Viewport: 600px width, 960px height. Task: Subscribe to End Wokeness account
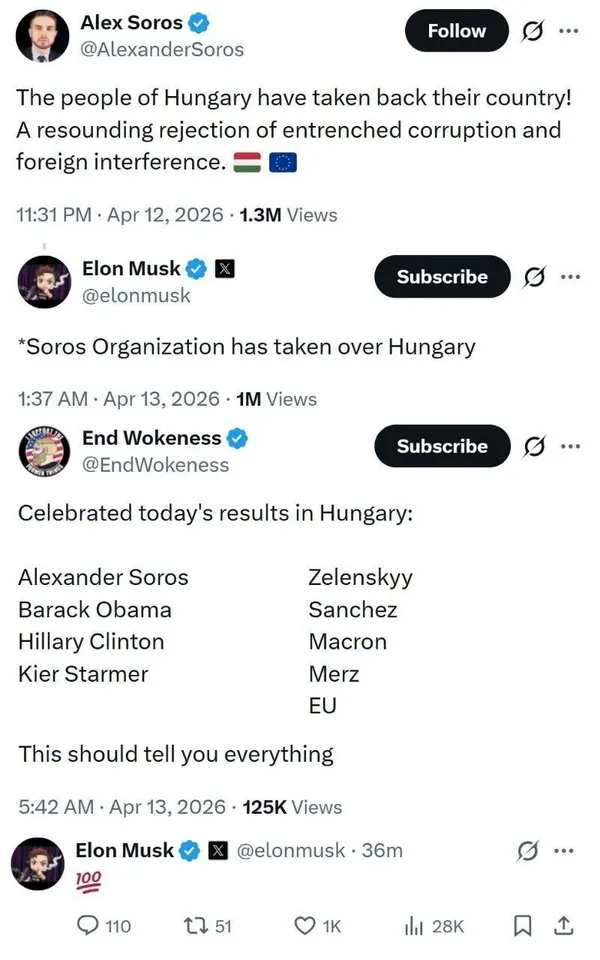[442, 446]
